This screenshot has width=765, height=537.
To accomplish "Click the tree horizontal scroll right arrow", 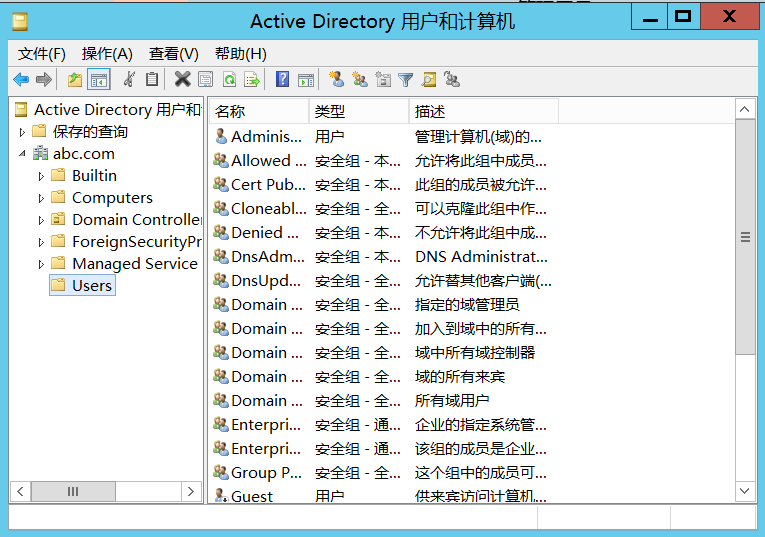I will [x=191, y=491].
